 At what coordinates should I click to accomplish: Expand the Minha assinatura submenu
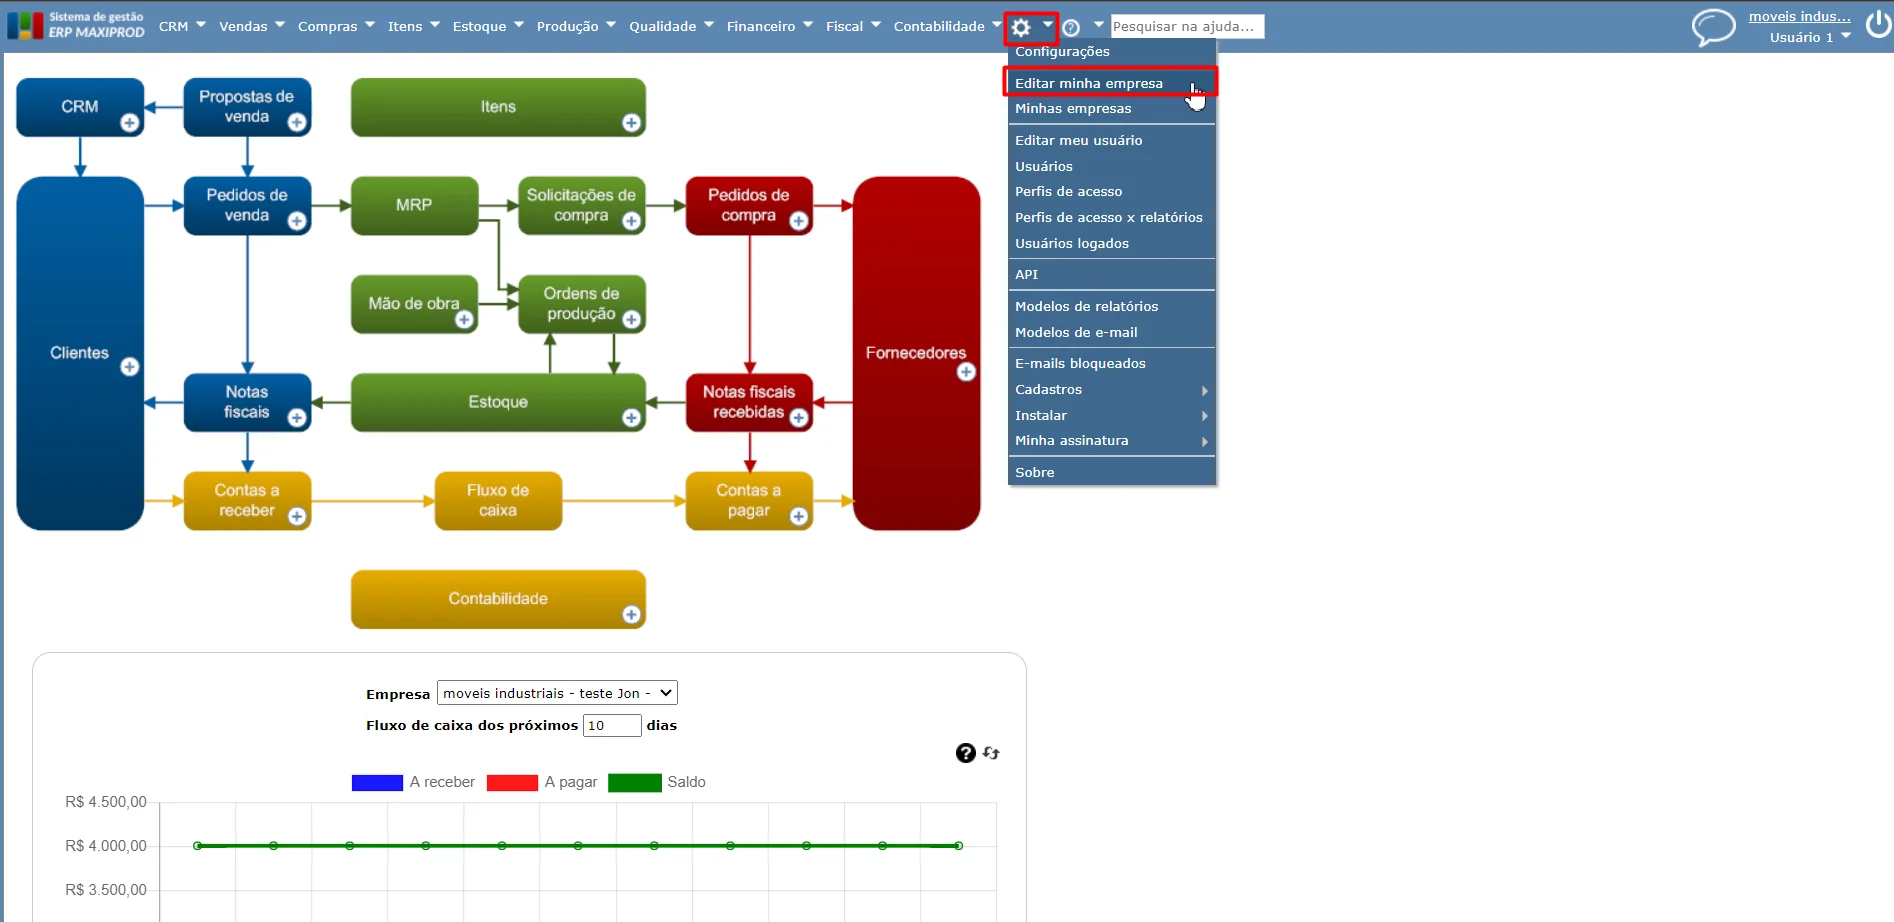[1111, 441]
